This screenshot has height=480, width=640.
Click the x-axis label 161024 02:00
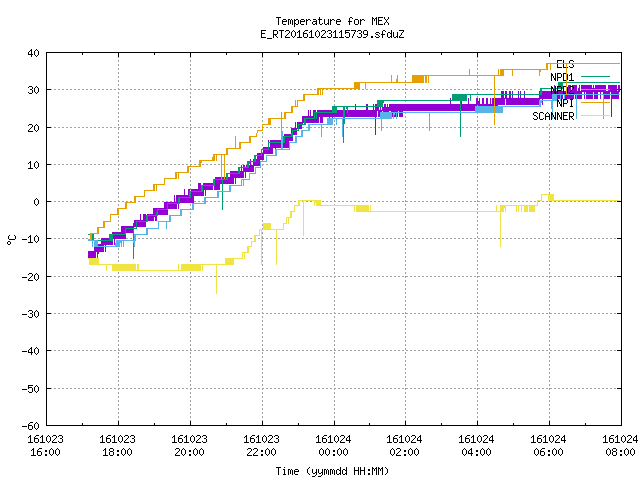click(x=404, y=446)
